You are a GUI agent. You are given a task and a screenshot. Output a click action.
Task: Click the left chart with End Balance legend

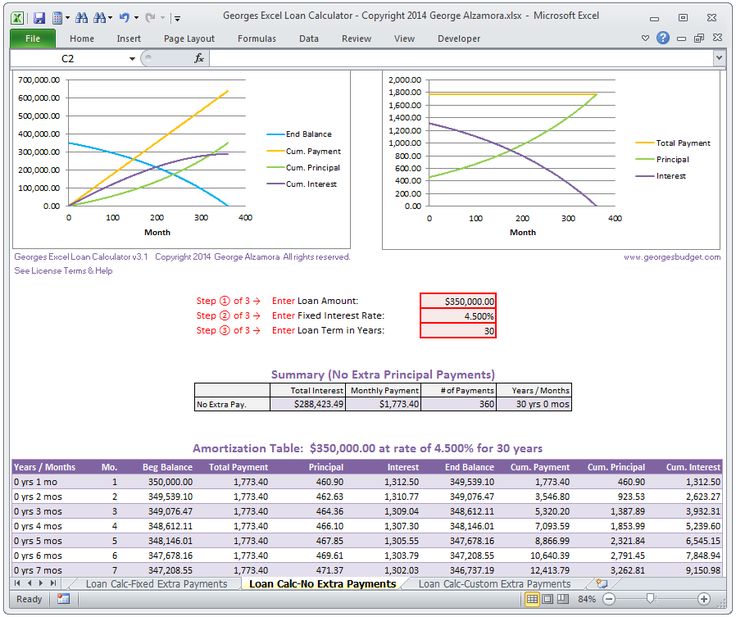pos(181,160)
